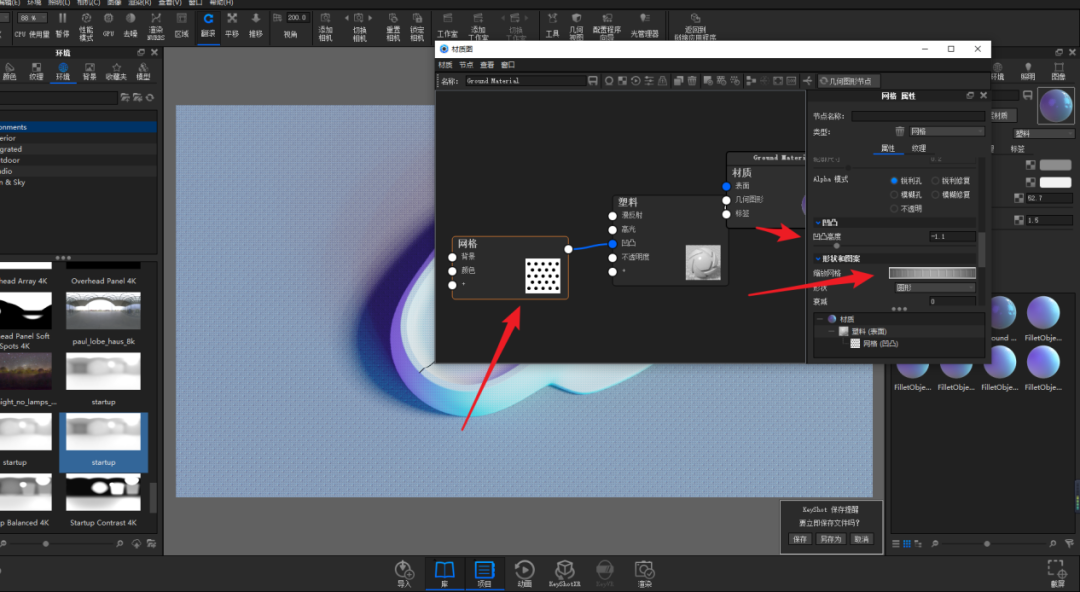Click trash icon in material graph toolbar
Screen dimensions: 1080x592
pos(692,81)
